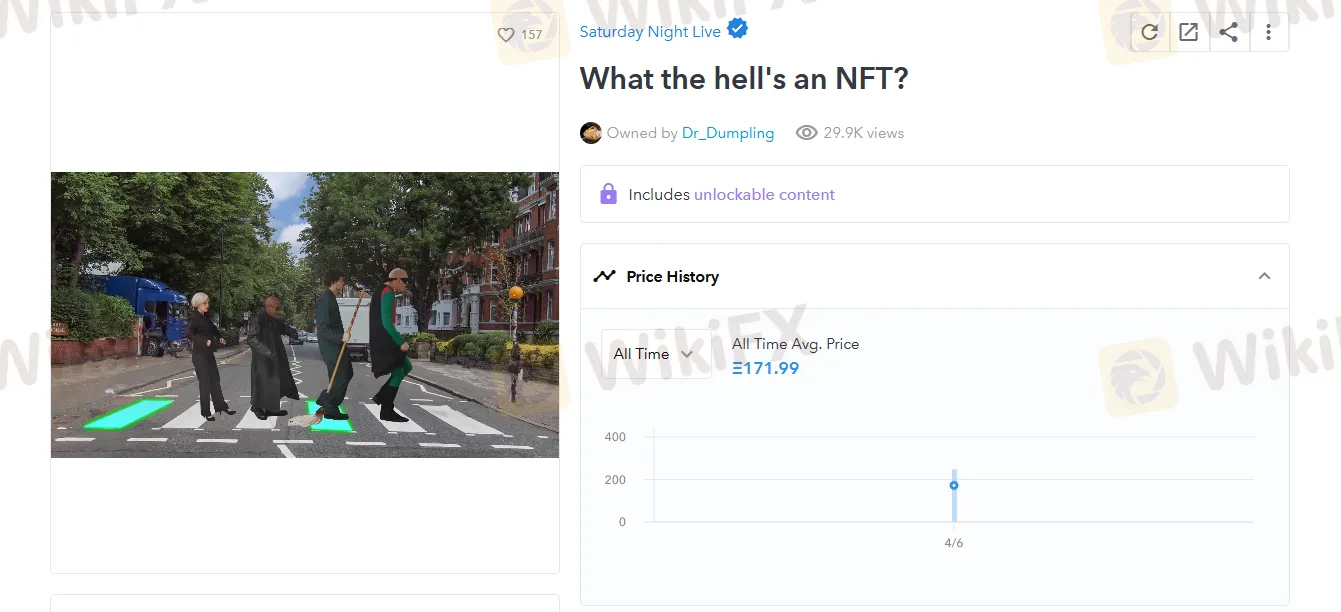Open the All Time range dropdown
The width and height of the screenshot is (1341, 612).
[656, 354]
